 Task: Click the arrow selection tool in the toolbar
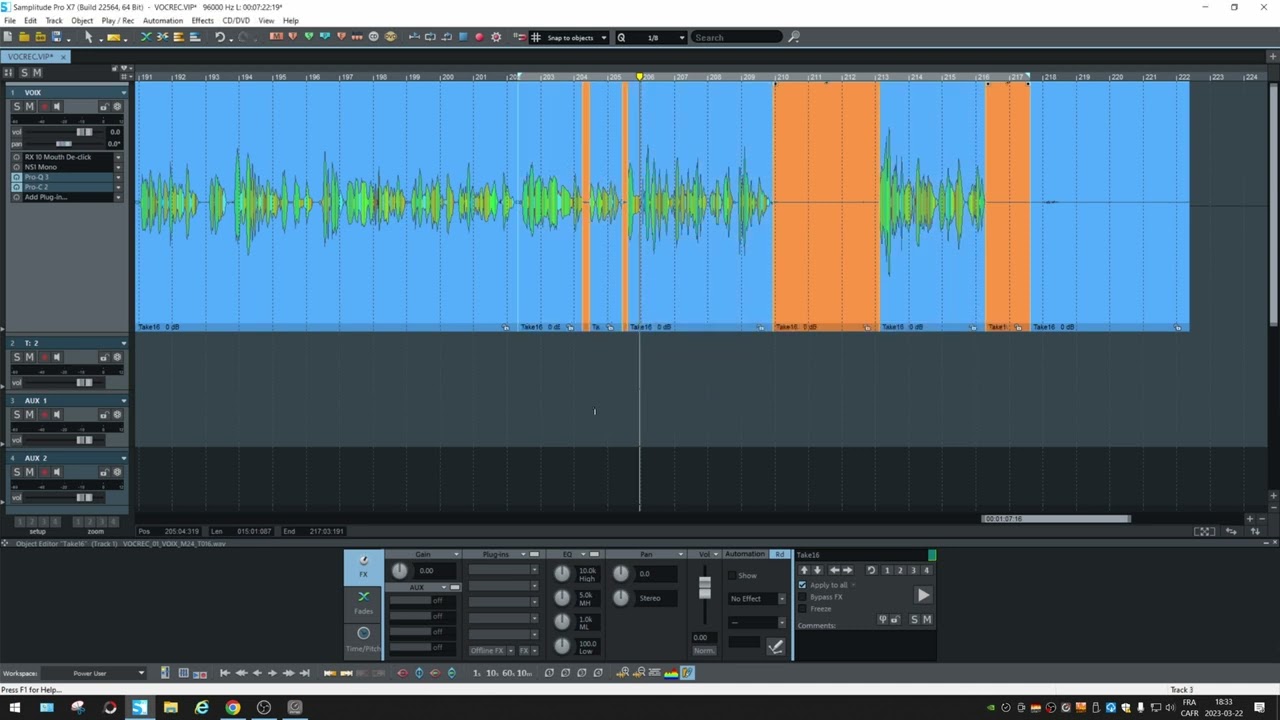coord(88,37)
